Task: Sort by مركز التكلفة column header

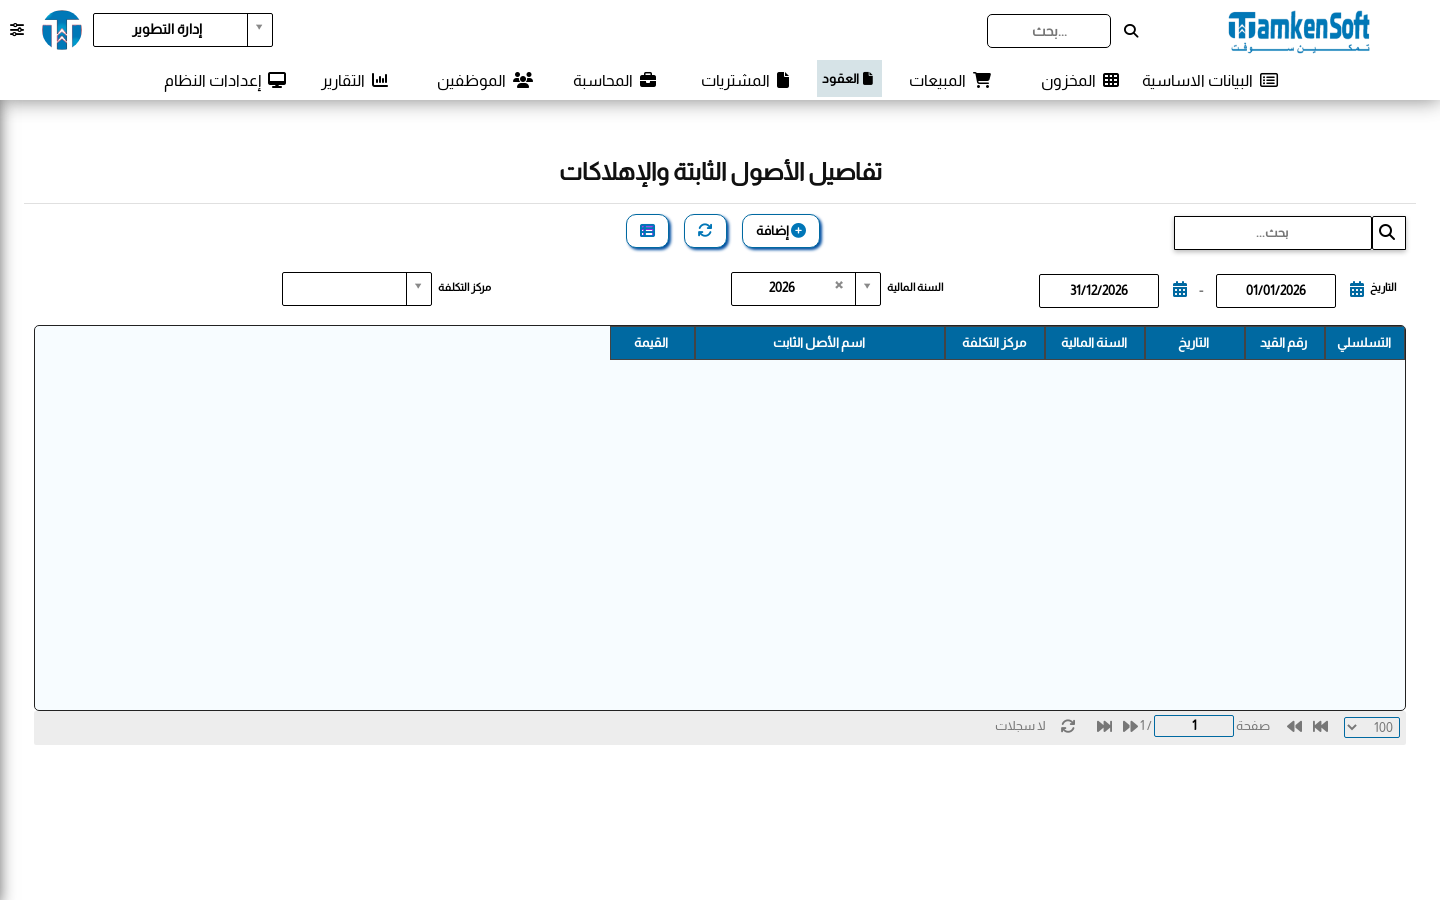Action: (994, 343)
